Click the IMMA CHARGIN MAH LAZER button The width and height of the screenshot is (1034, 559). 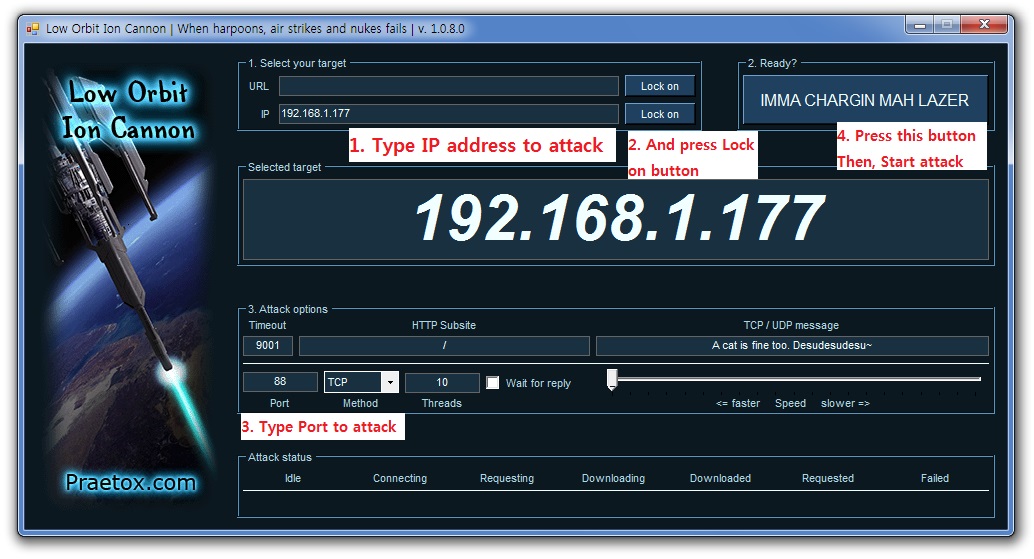(864, 100)
